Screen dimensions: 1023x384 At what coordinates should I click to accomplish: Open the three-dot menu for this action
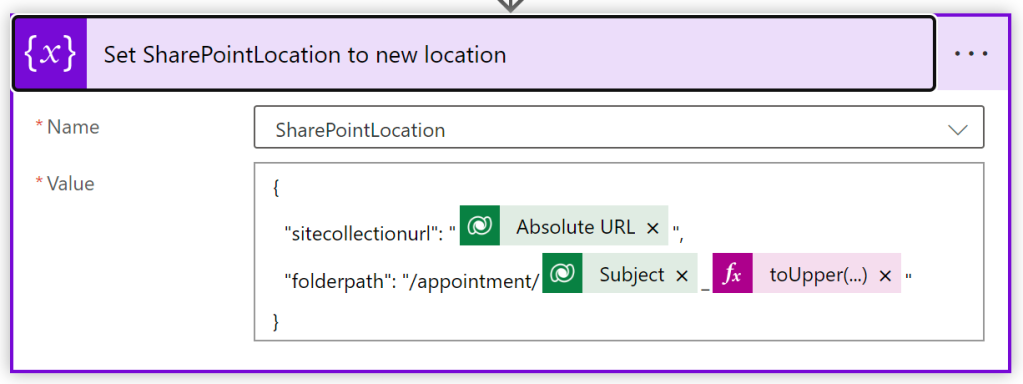(971, 54)
